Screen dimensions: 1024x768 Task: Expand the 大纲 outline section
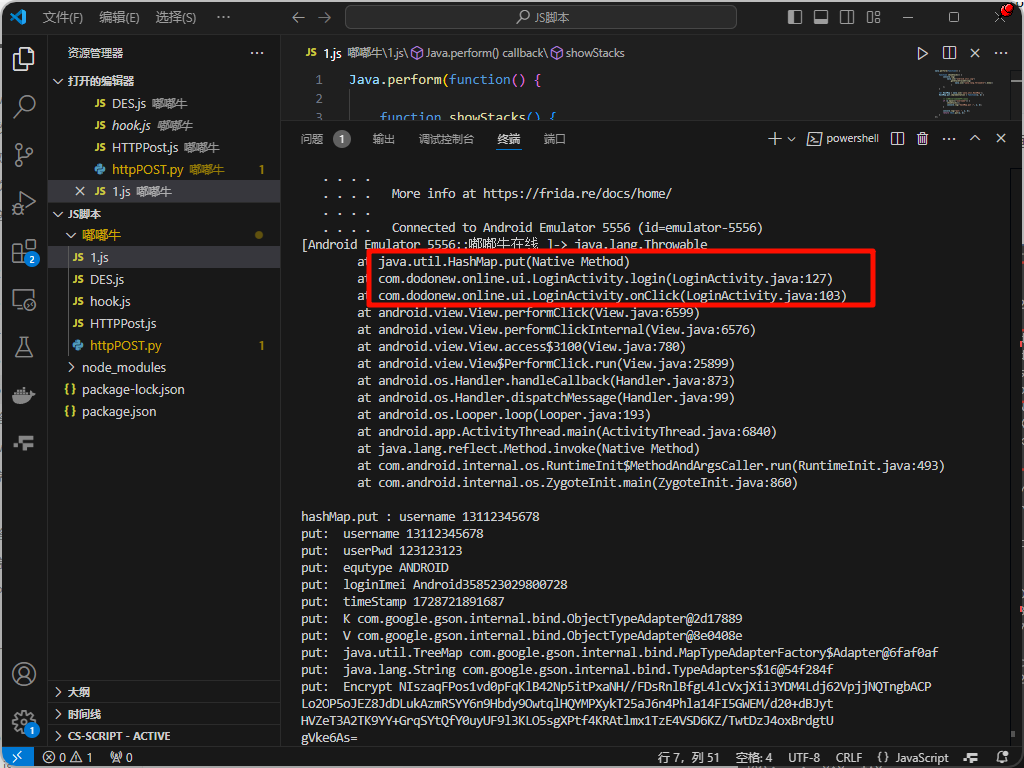tap(79, 692)
